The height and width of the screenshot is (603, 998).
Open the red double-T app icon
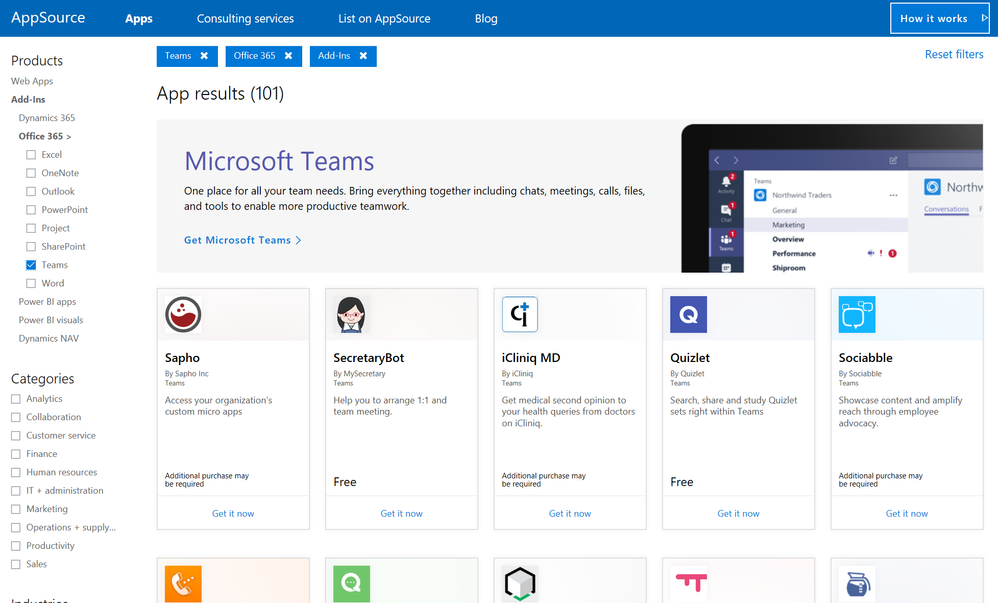[689, 583]
